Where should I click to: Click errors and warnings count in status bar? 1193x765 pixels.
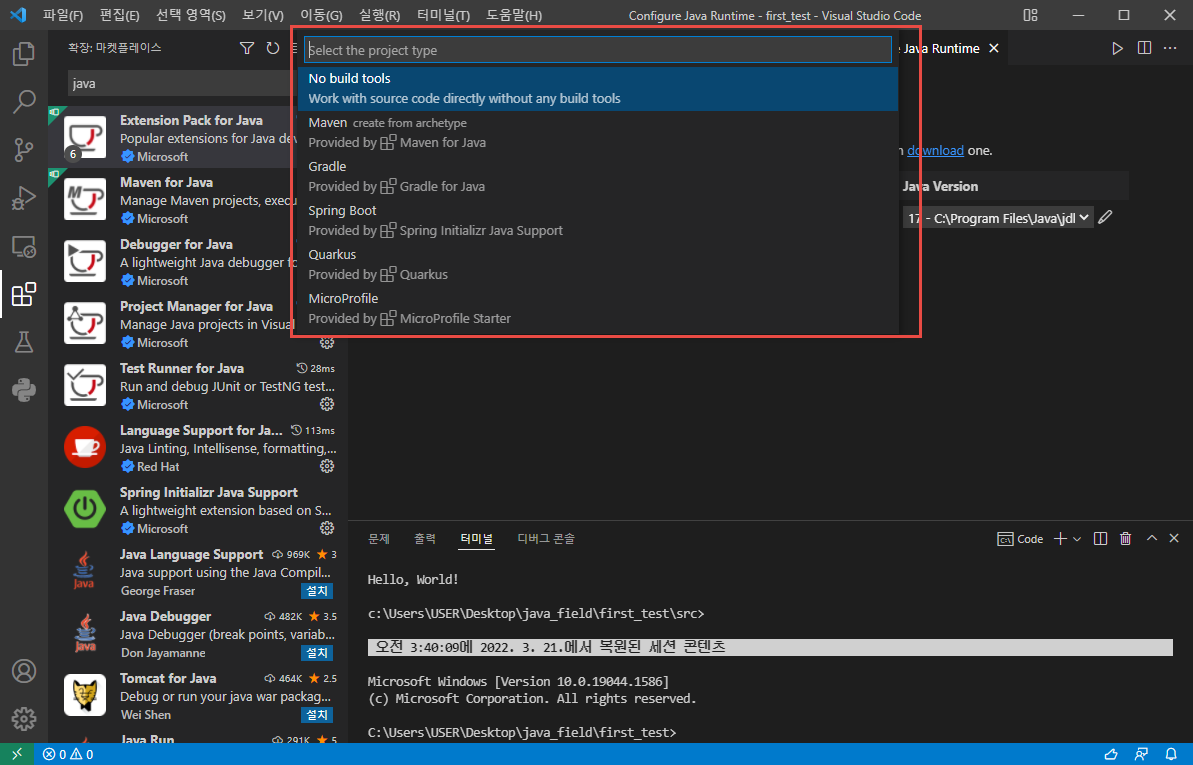coord(68,754)
